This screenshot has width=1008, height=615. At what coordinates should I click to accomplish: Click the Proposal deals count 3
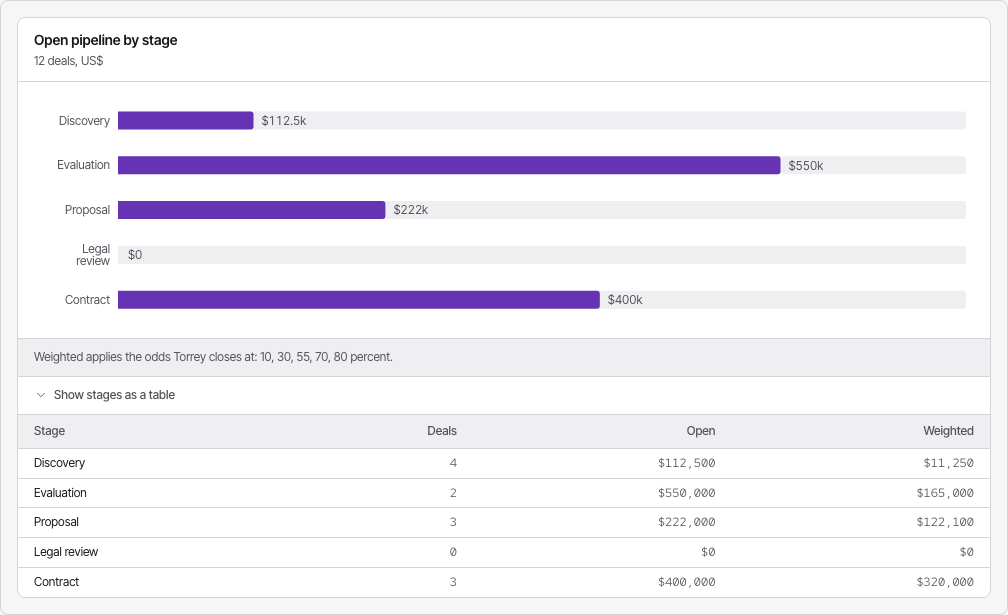click(x=453, y=522)
